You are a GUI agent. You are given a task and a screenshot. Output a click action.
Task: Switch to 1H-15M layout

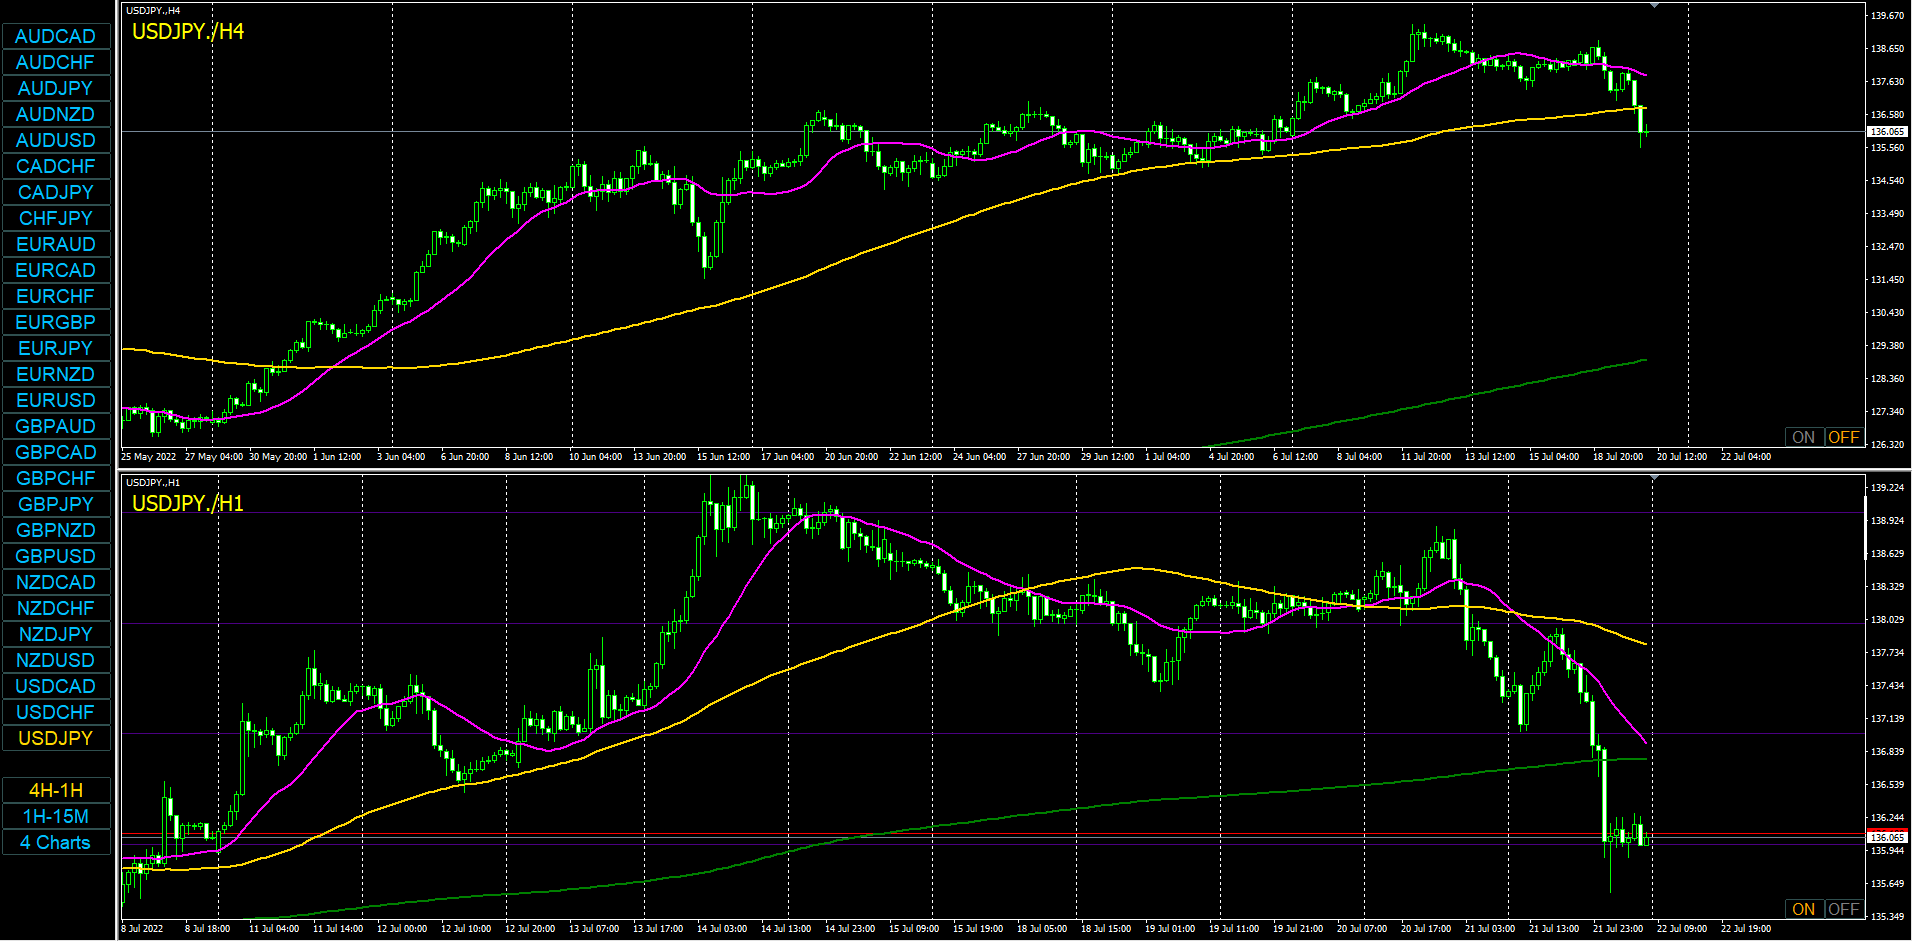[x=56, y=816]
